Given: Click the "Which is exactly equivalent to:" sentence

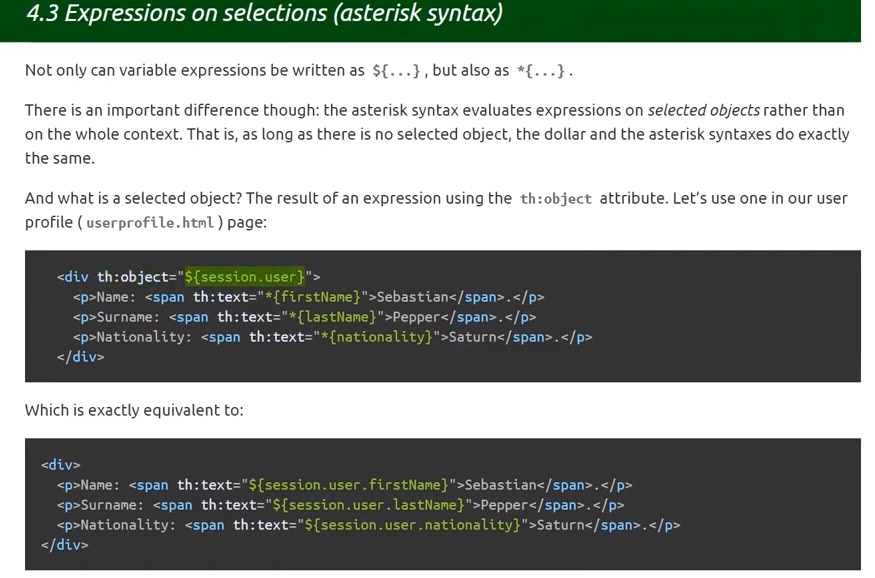Looking at the screenshot, I should tap(134, 410).
